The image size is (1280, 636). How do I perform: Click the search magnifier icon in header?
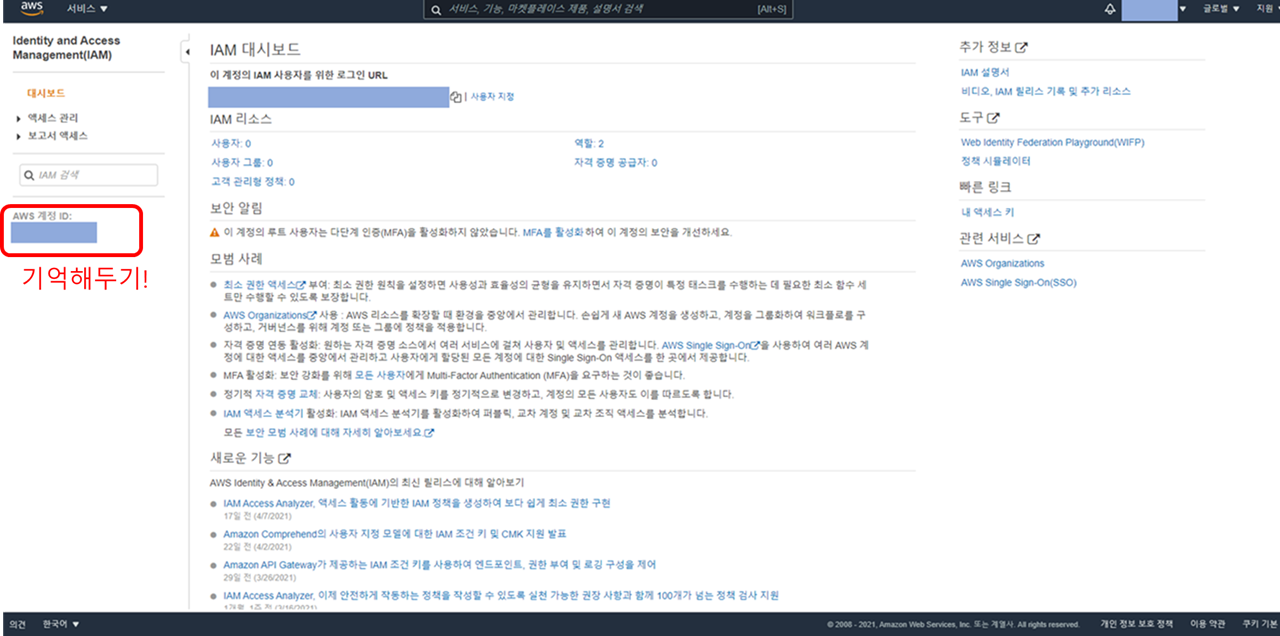coord(436,9)
